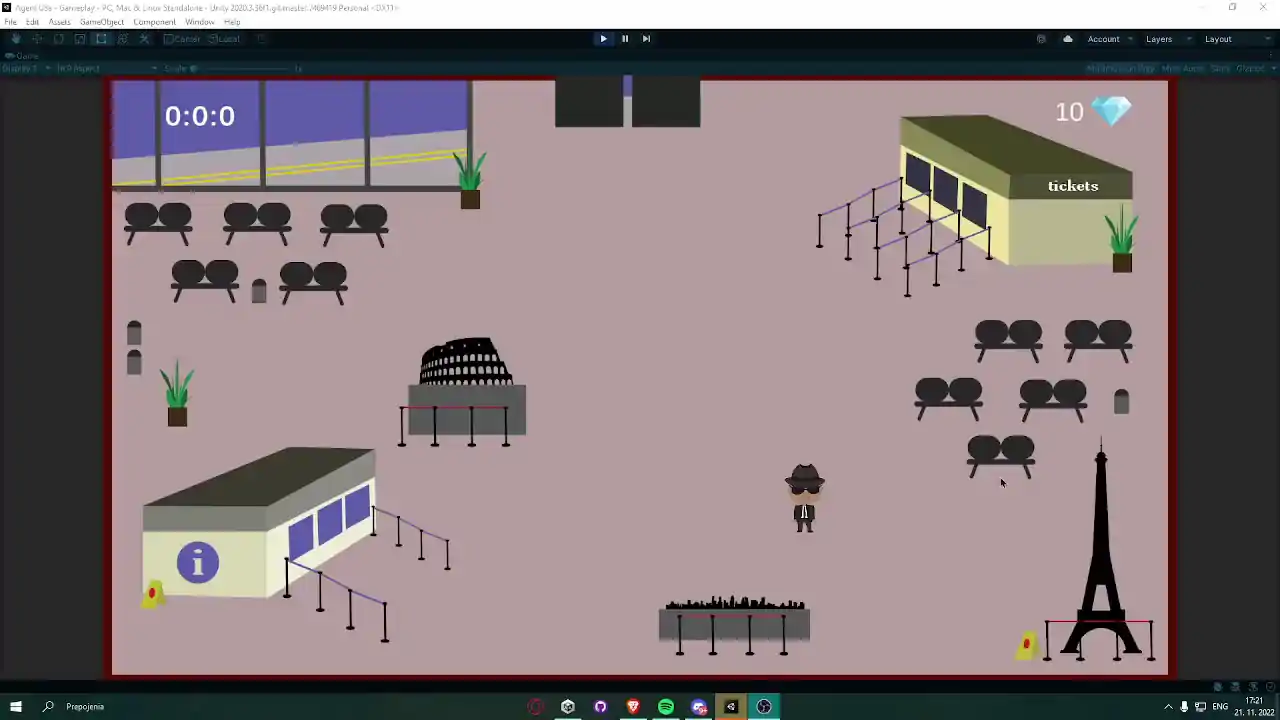Click the agent character with hat
The height and width of the screenshot is (720, 1280).
(x=804, y=498)
